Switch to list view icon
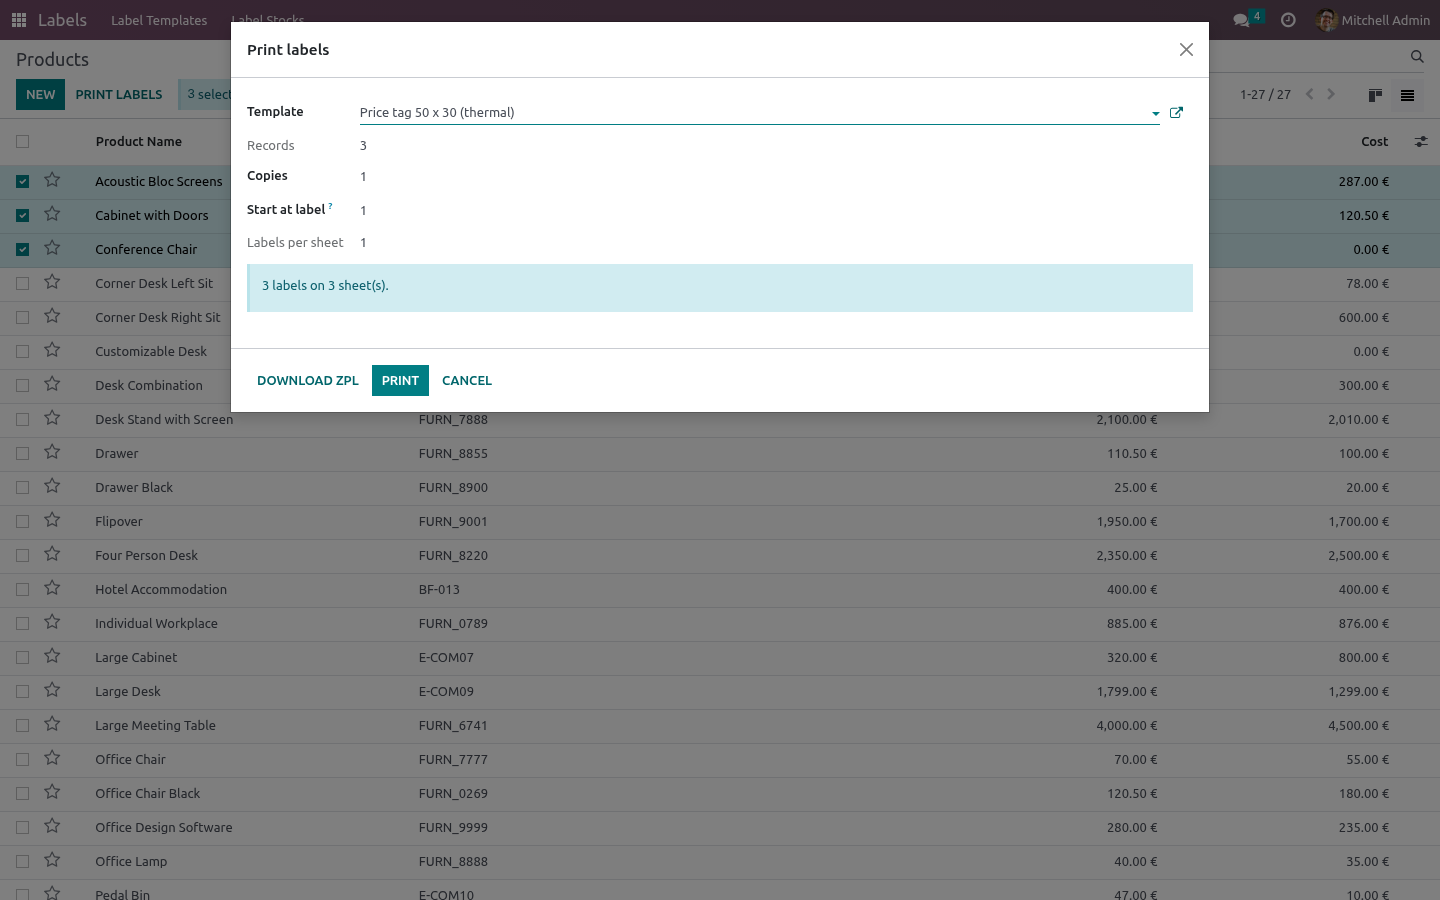 (1407, 95)
